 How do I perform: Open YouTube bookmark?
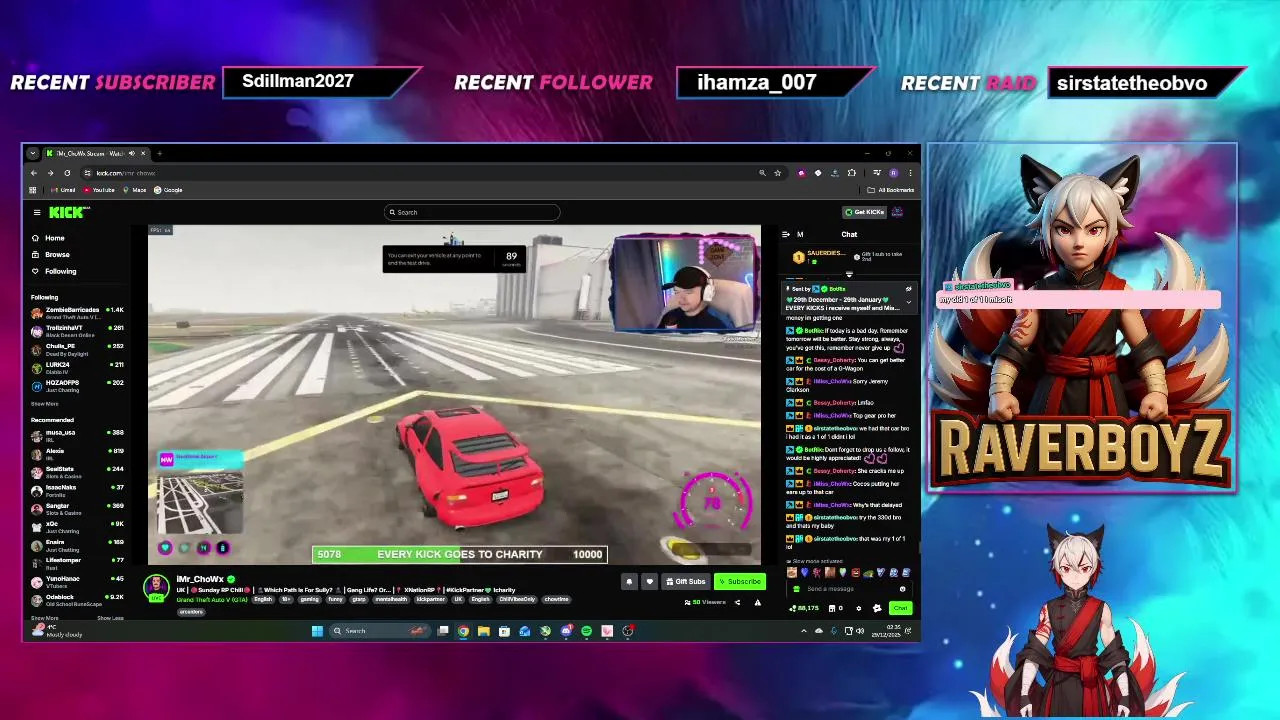(x=99, y=190)
